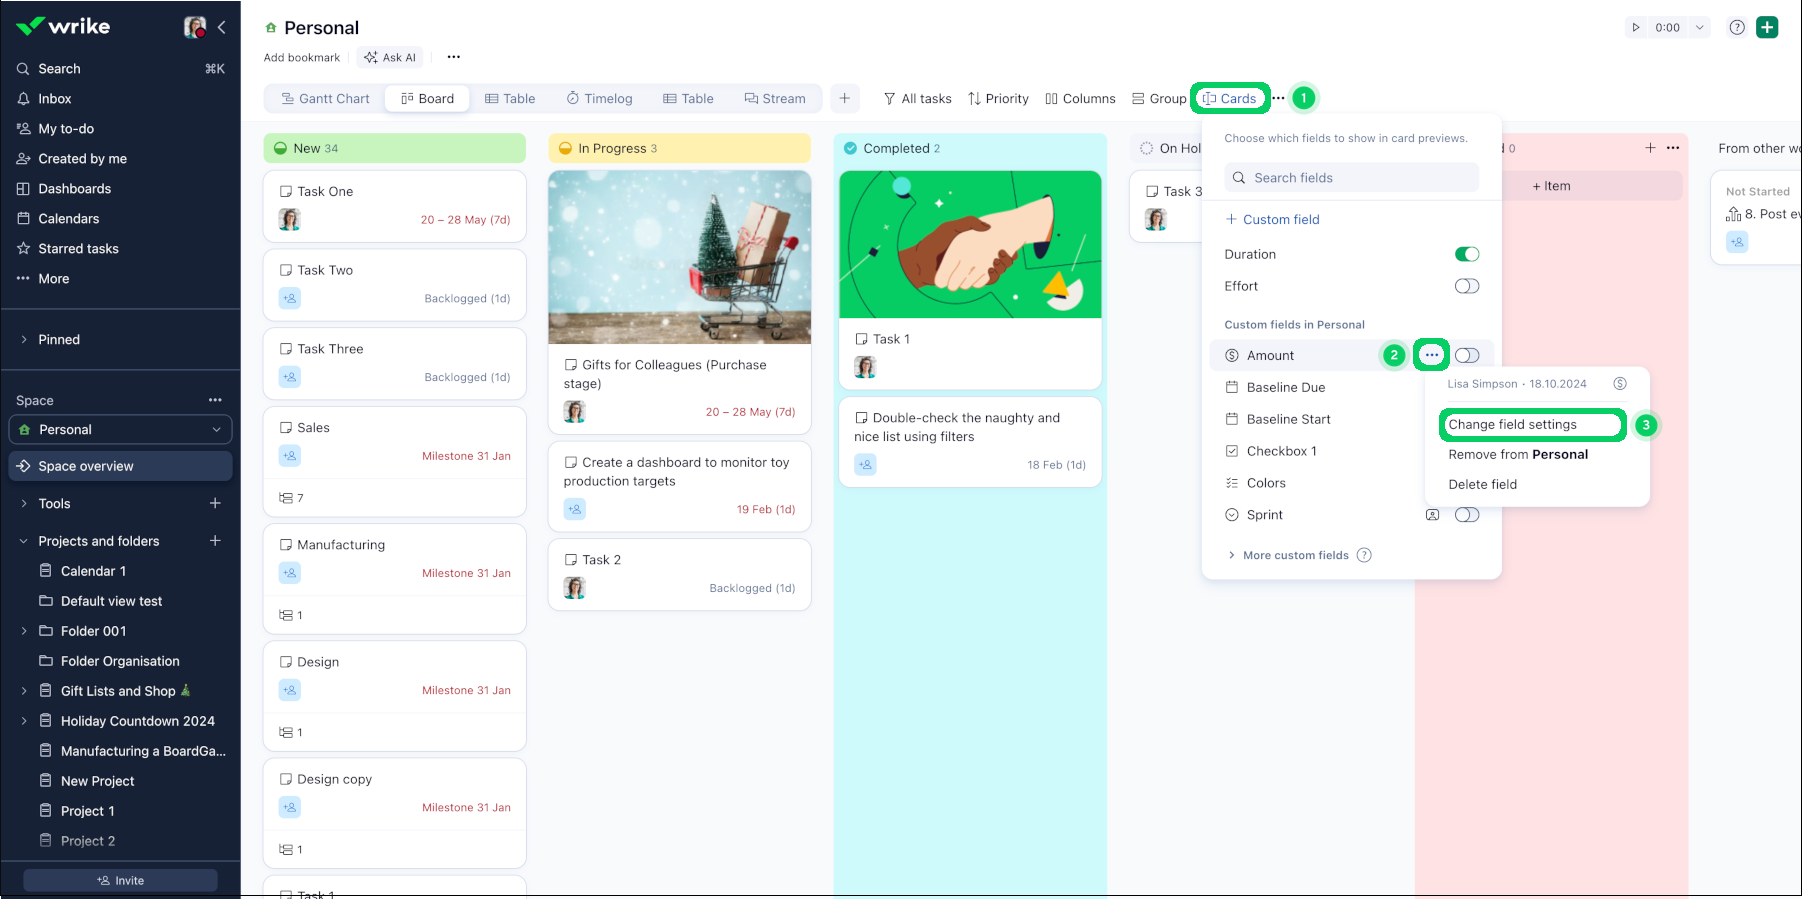
Task: Open the Ask AI assistant
Action: (x=390, y=57)
